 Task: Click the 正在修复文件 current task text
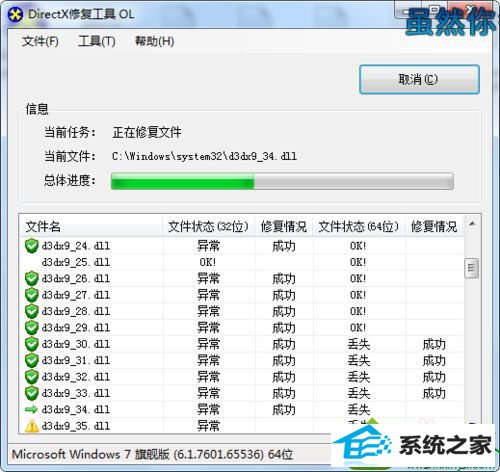click(147, 132)
